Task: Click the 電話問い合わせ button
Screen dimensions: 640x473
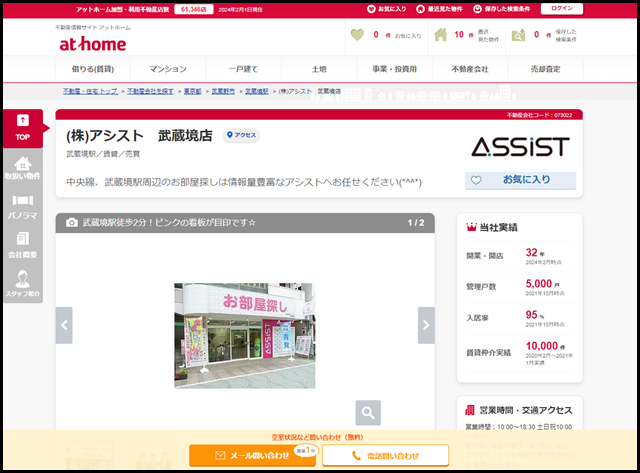Action: 385,455
